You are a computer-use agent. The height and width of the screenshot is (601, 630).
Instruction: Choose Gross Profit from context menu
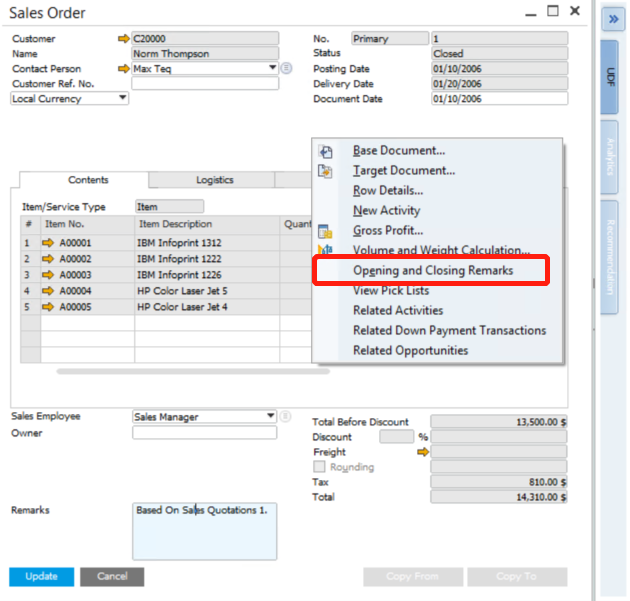386,231
